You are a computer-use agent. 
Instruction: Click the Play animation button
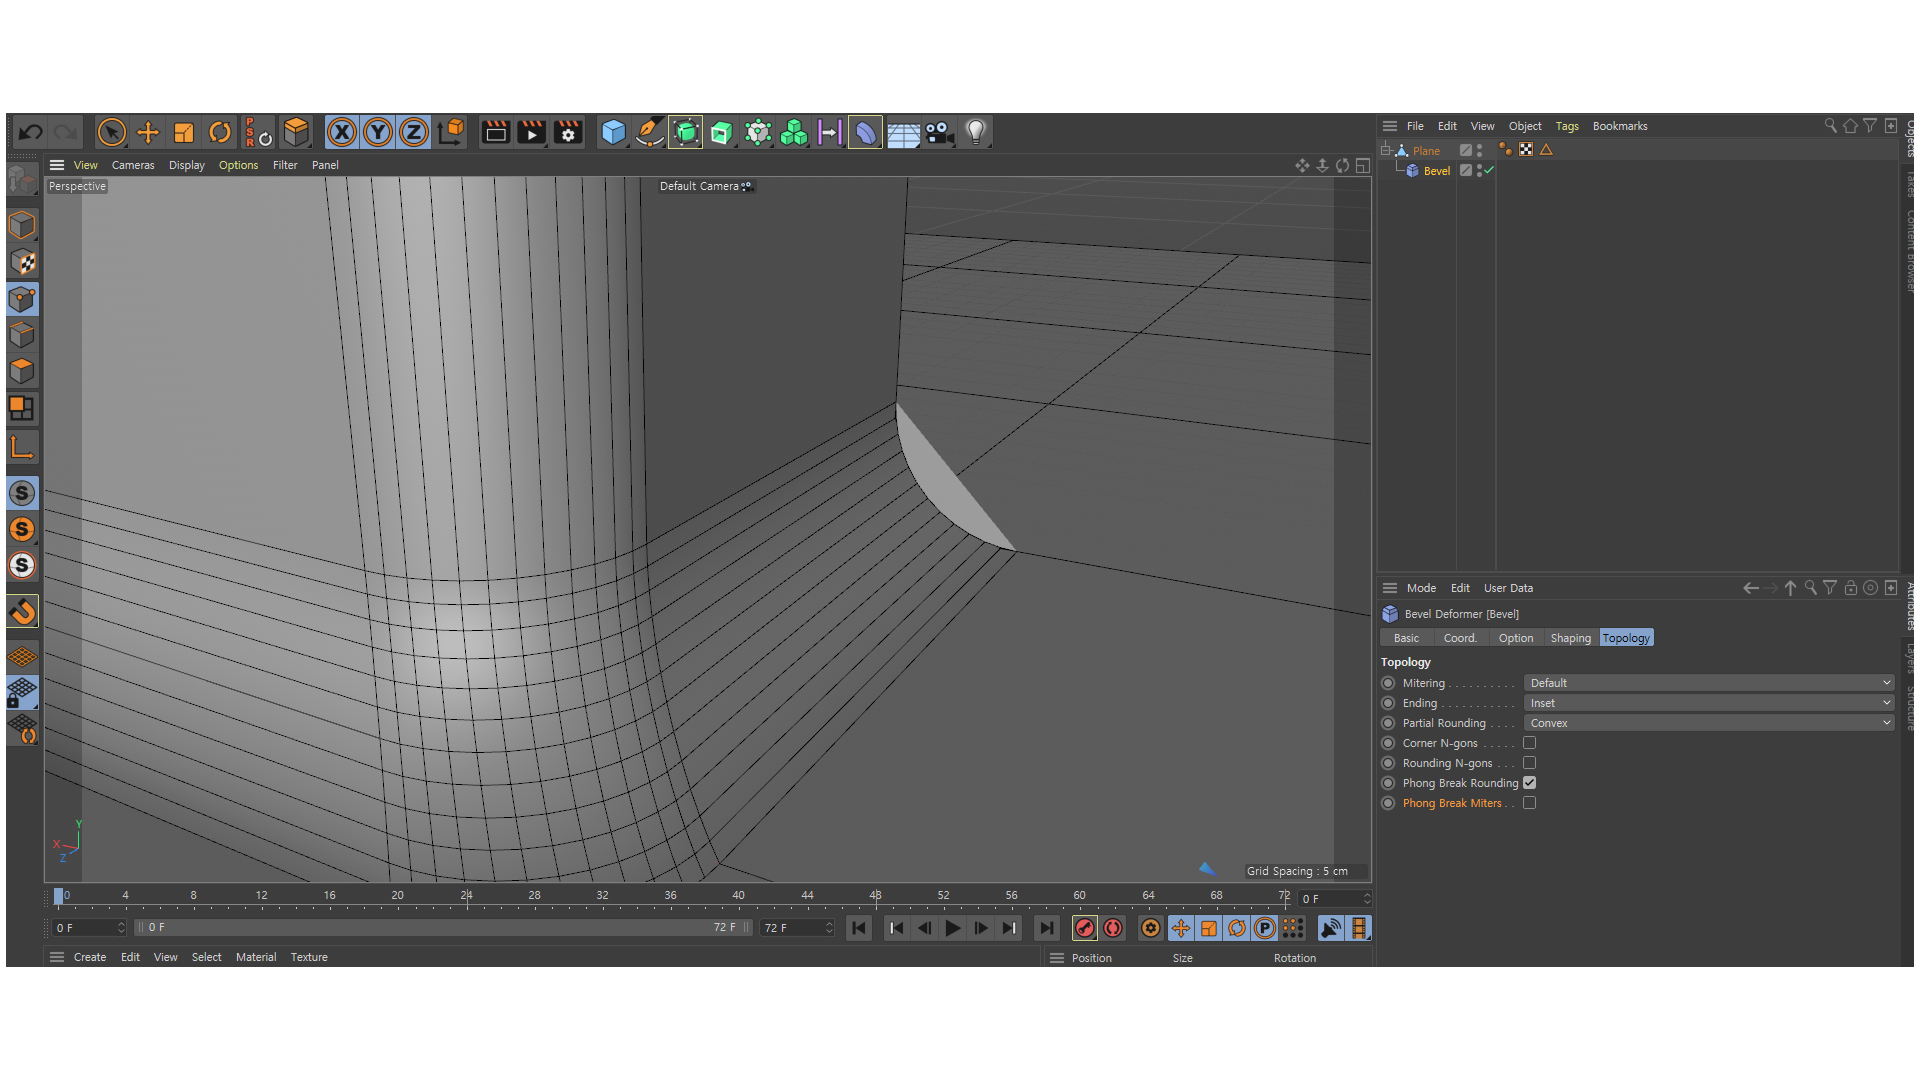tap(953, 928)
